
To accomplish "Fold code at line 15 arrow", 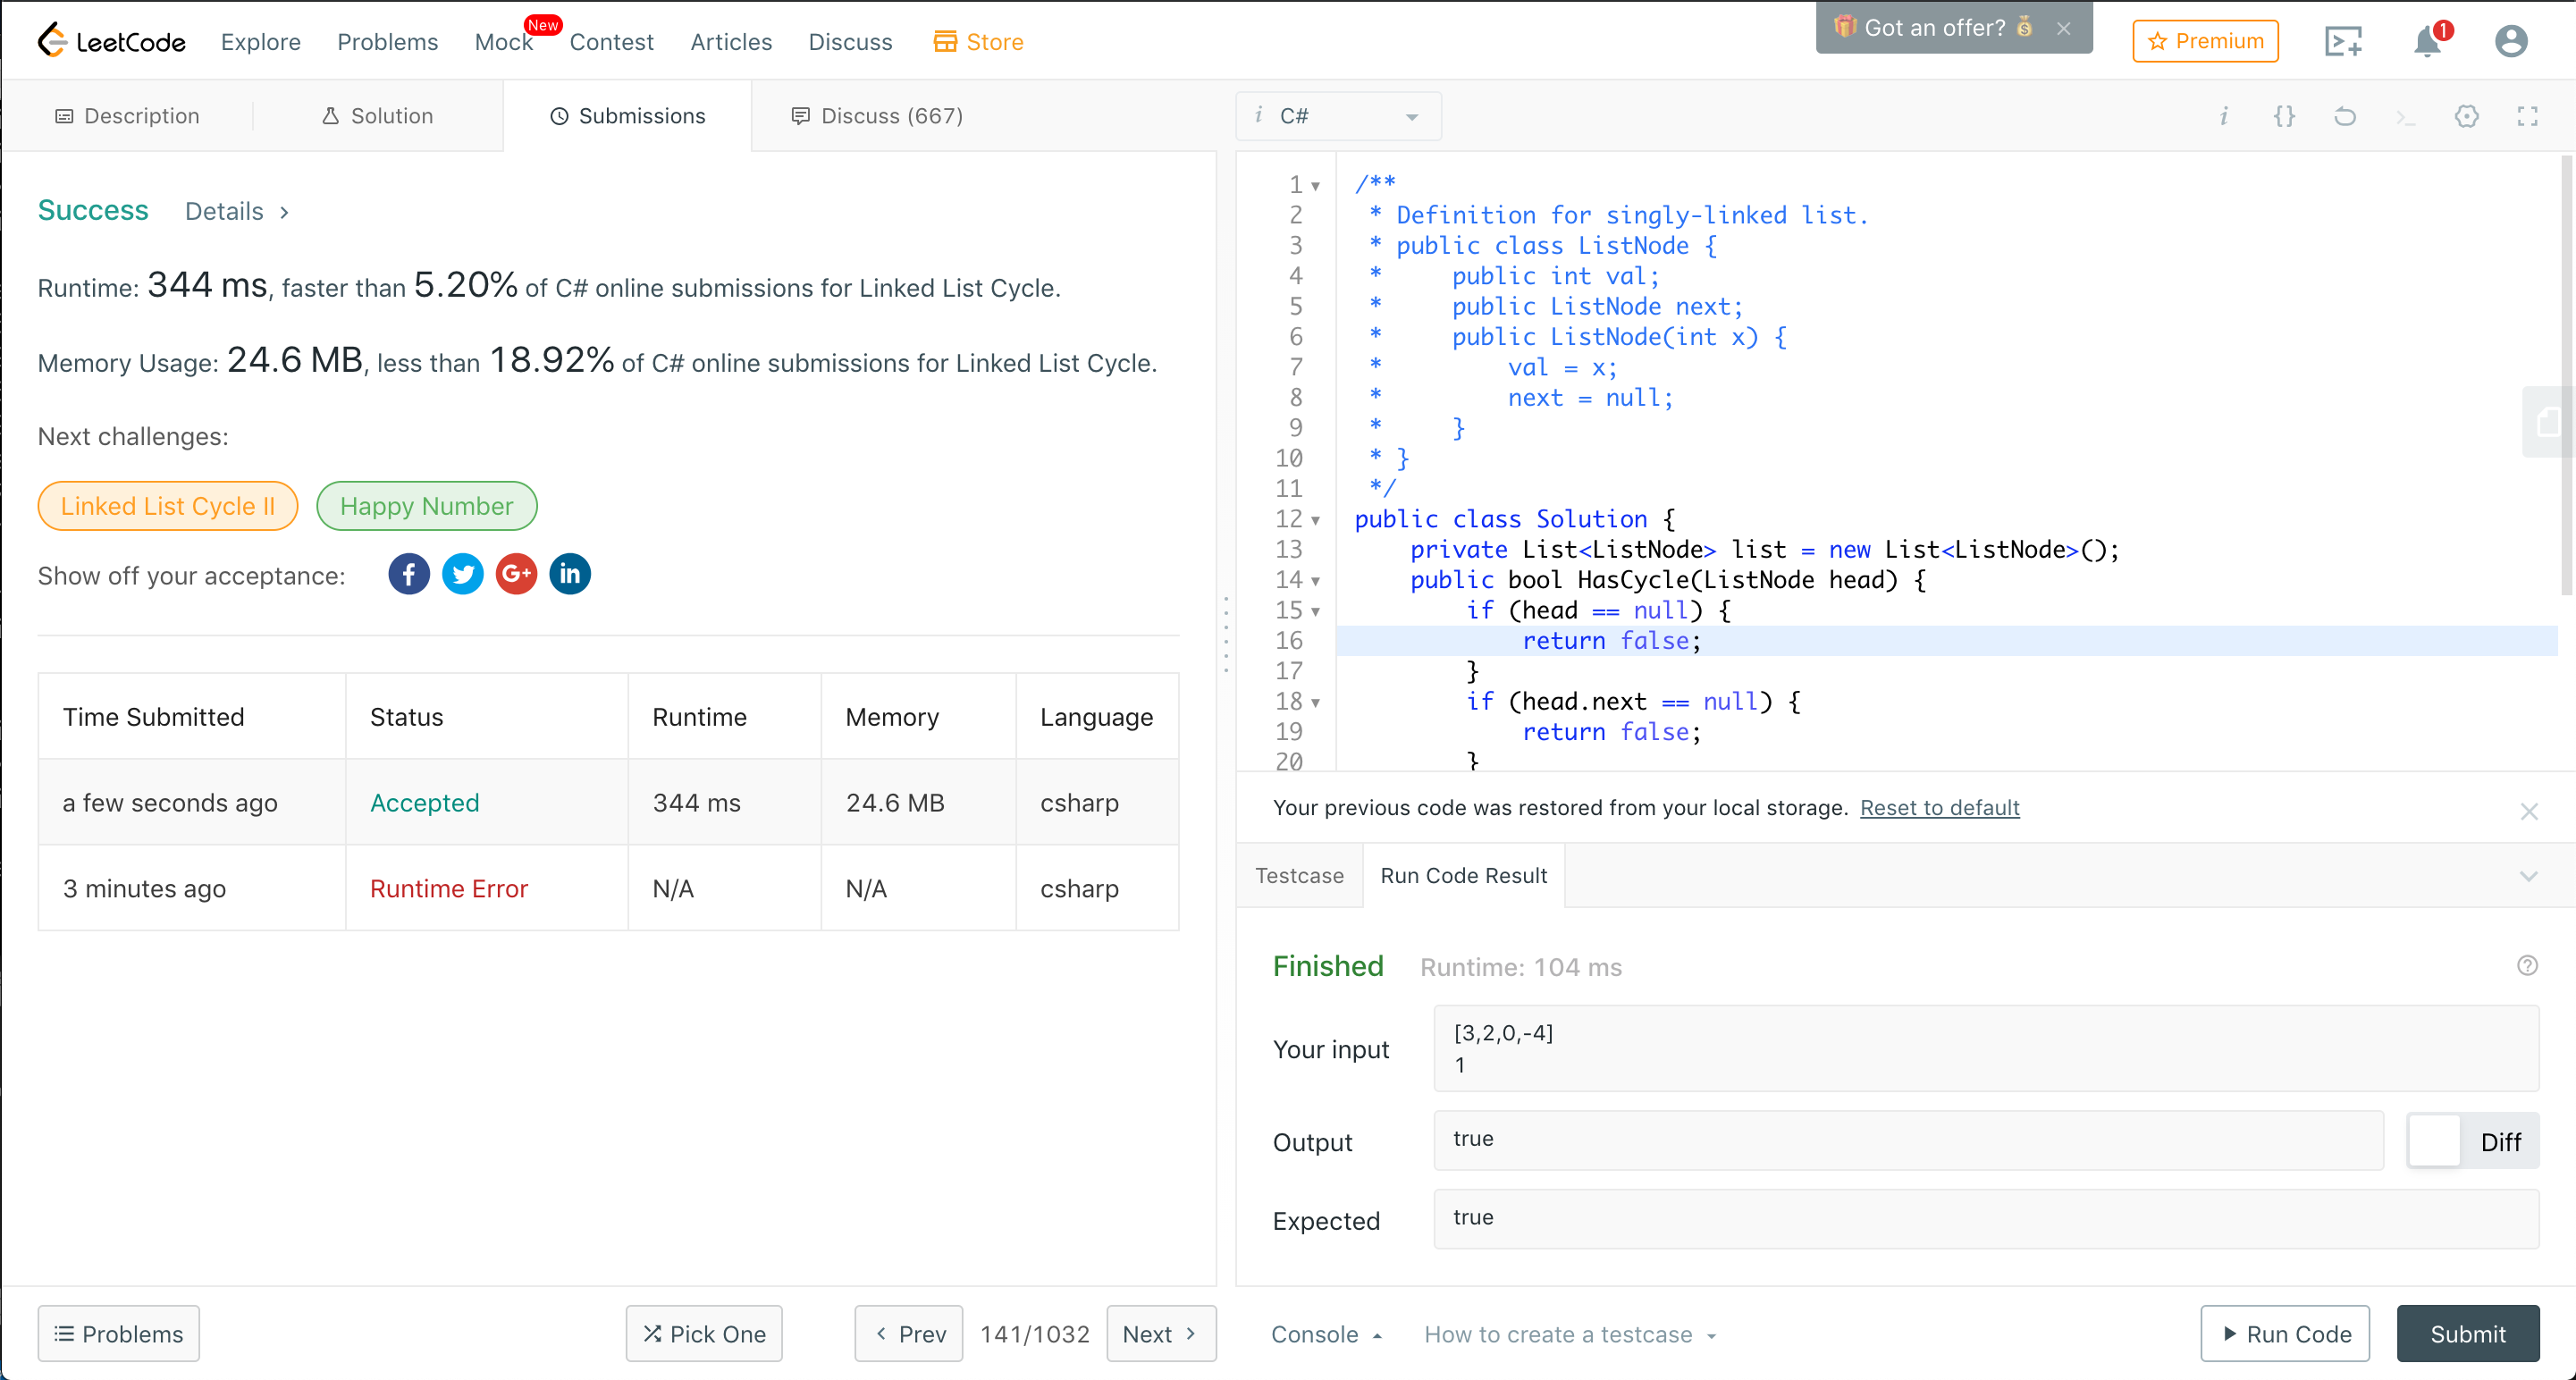I will point(1316,611).
